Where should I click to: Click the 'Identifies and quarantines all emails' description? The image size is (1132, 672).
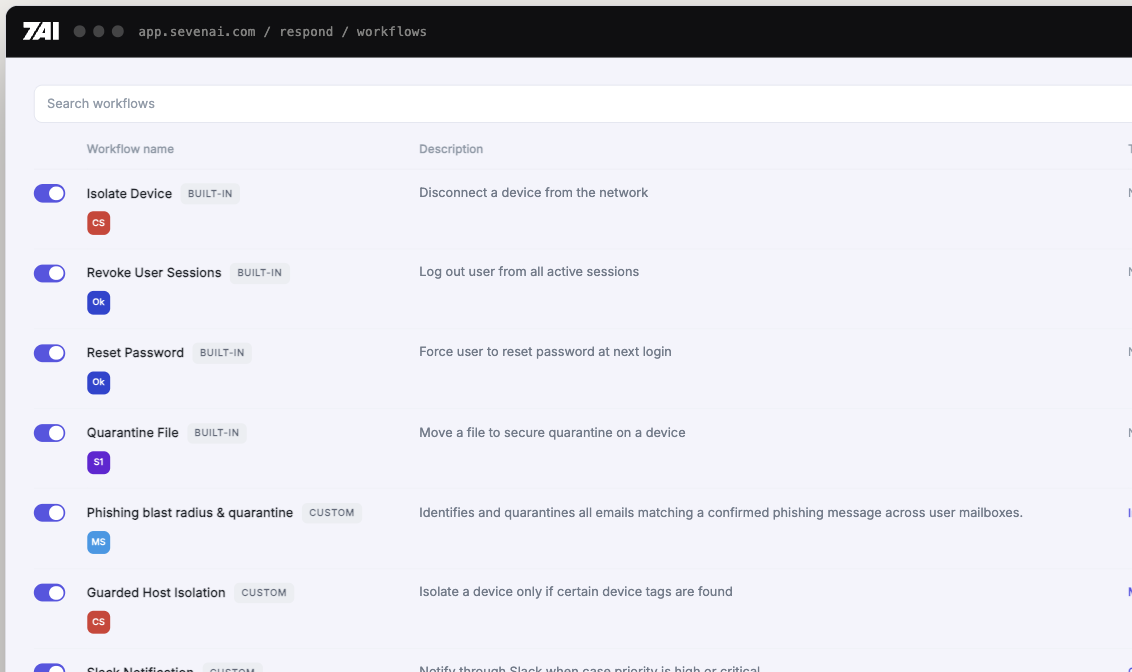721,512
